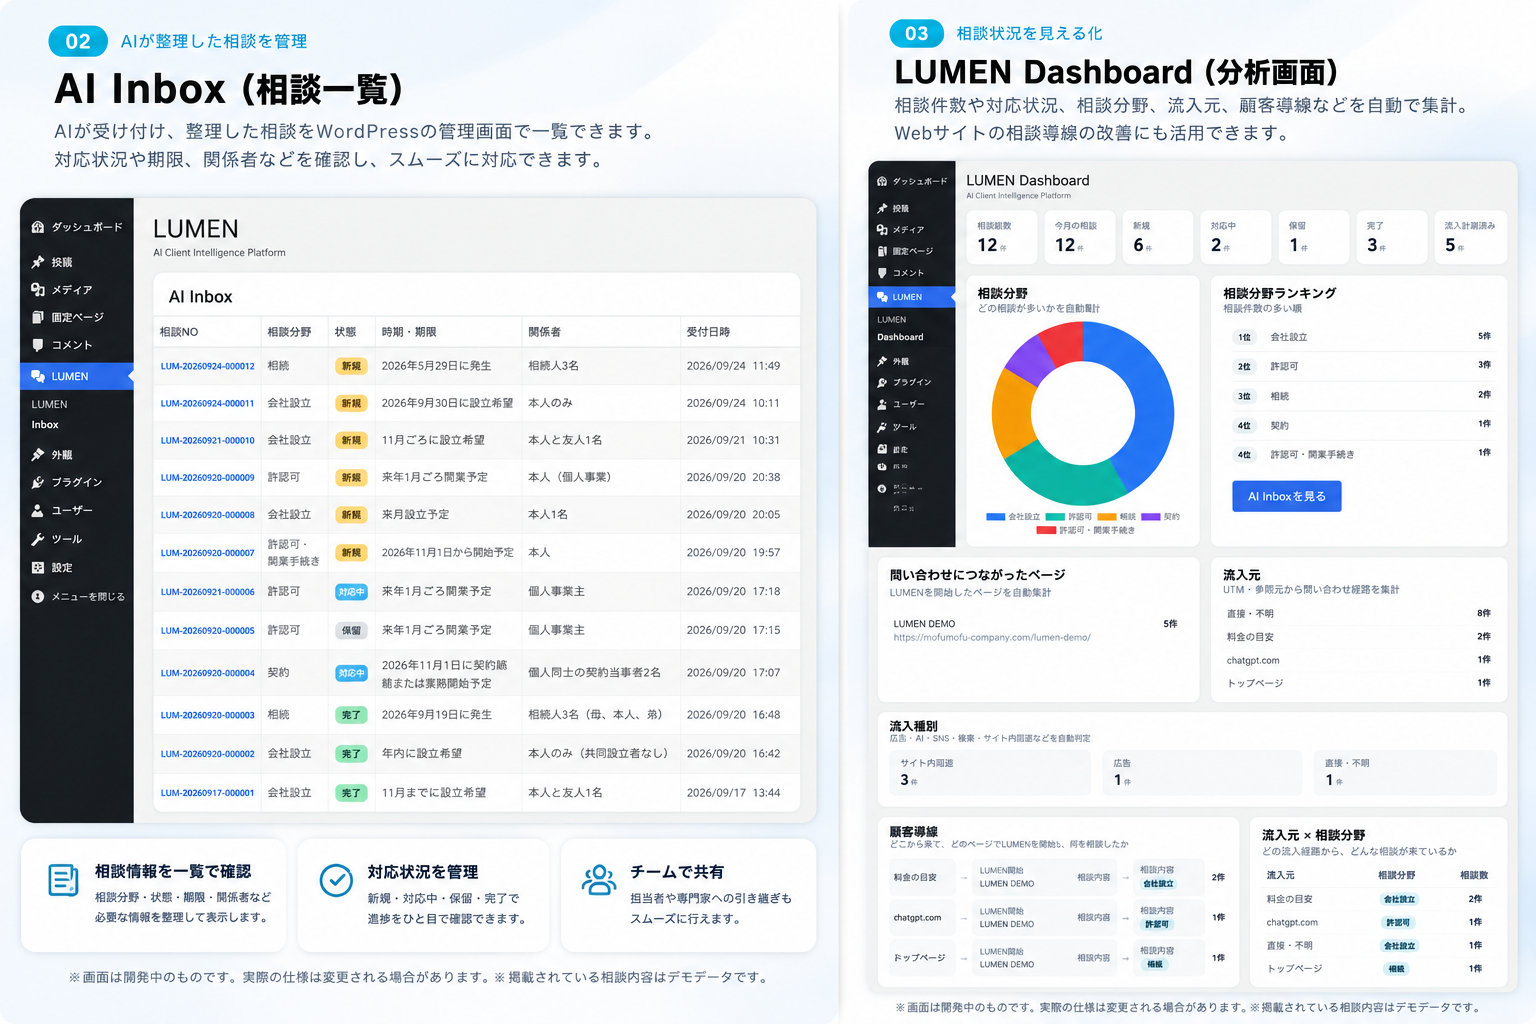Click the 時期・期限 column header

[409, 332]
